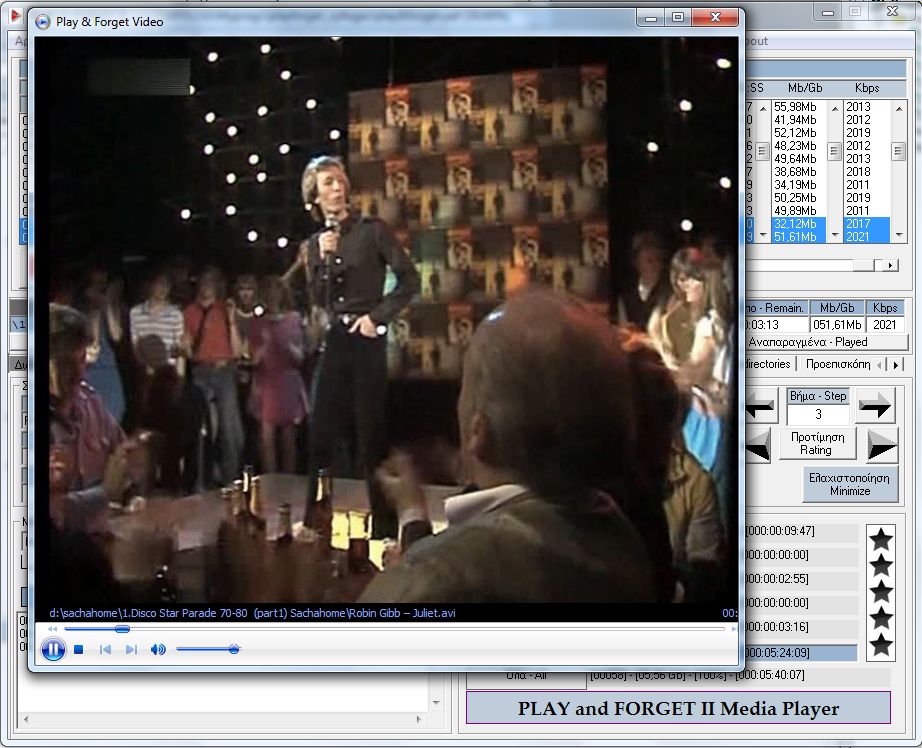Lower rating with the left triangle button
922x748 pixels.
tap(759, 445)
